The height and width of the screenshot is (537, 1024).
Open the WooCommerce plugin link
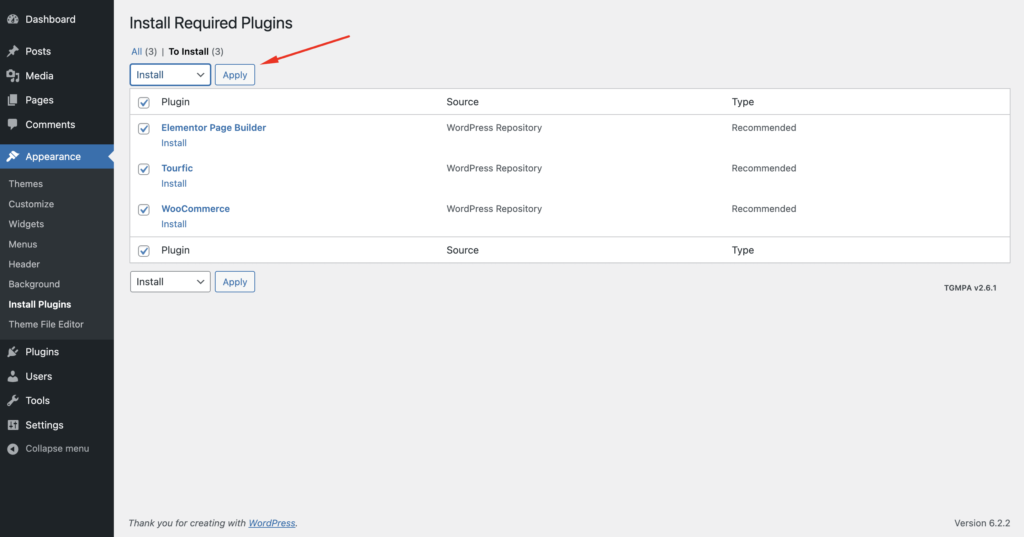click(x=195, y=208)
